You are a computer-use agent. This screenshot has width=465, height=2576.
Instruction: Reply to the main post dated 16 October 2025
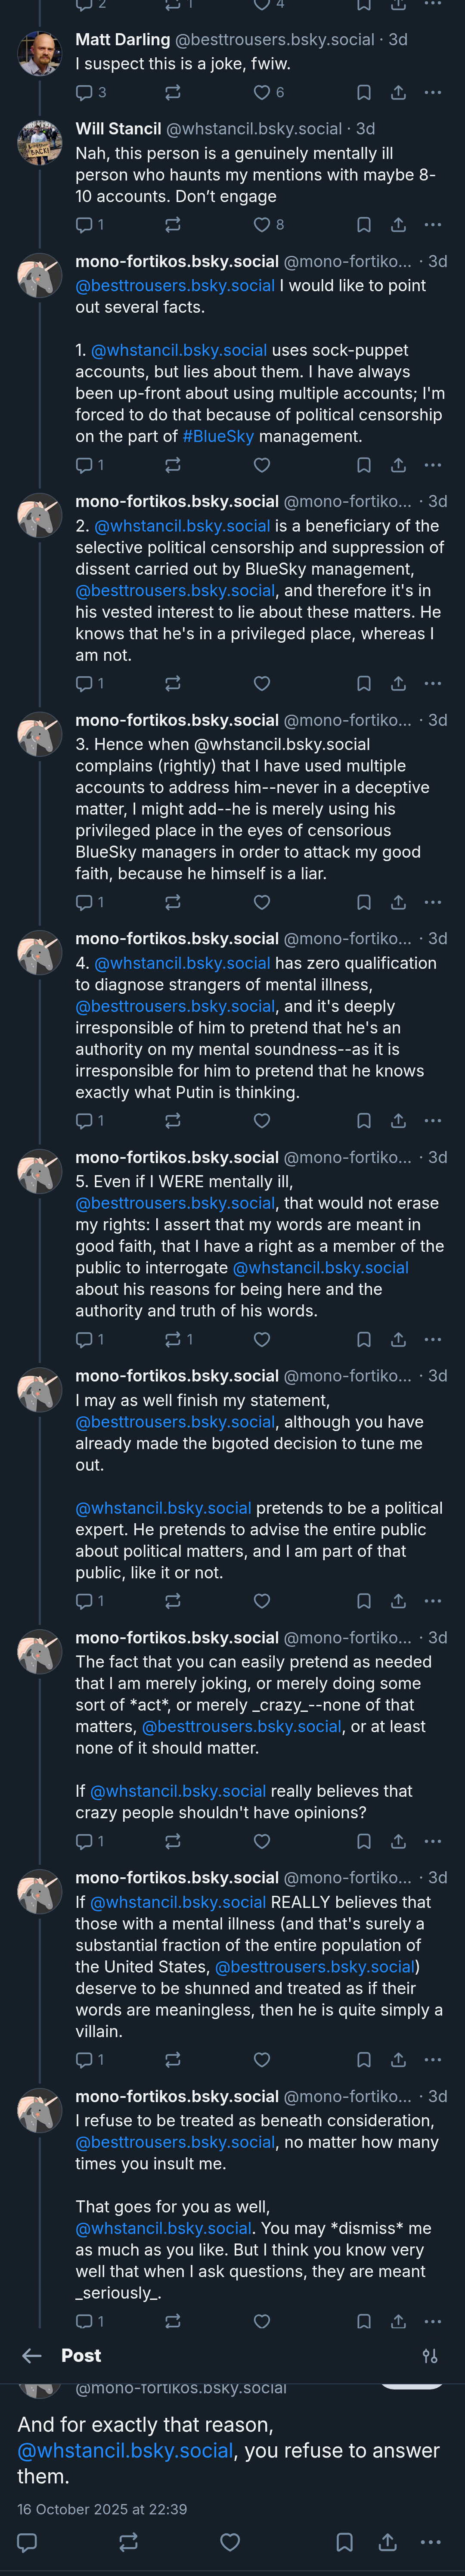pyautogui.click(x=28, y=2541)
